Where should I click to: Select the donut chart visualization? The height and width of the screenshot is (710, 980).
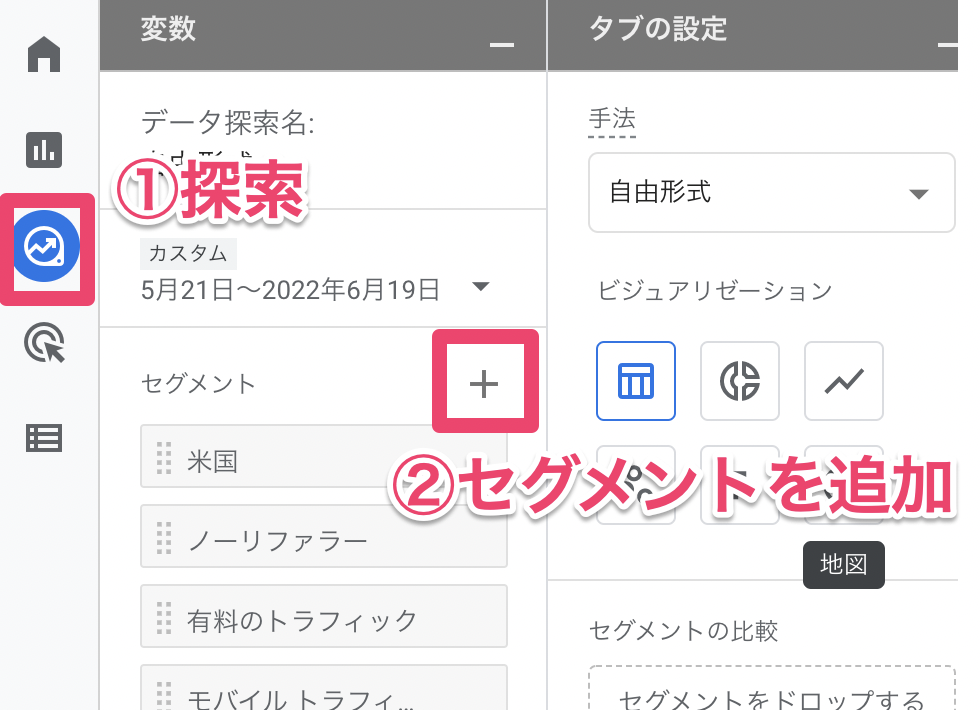(740, 380)
